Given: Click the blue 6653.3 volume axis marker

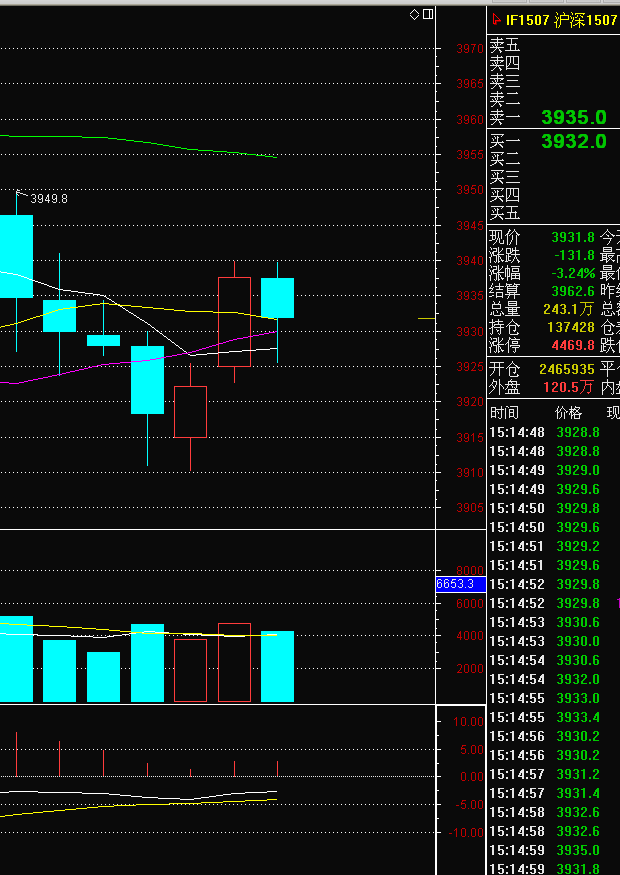Looking at the screenshot, I should coord(460,584).
